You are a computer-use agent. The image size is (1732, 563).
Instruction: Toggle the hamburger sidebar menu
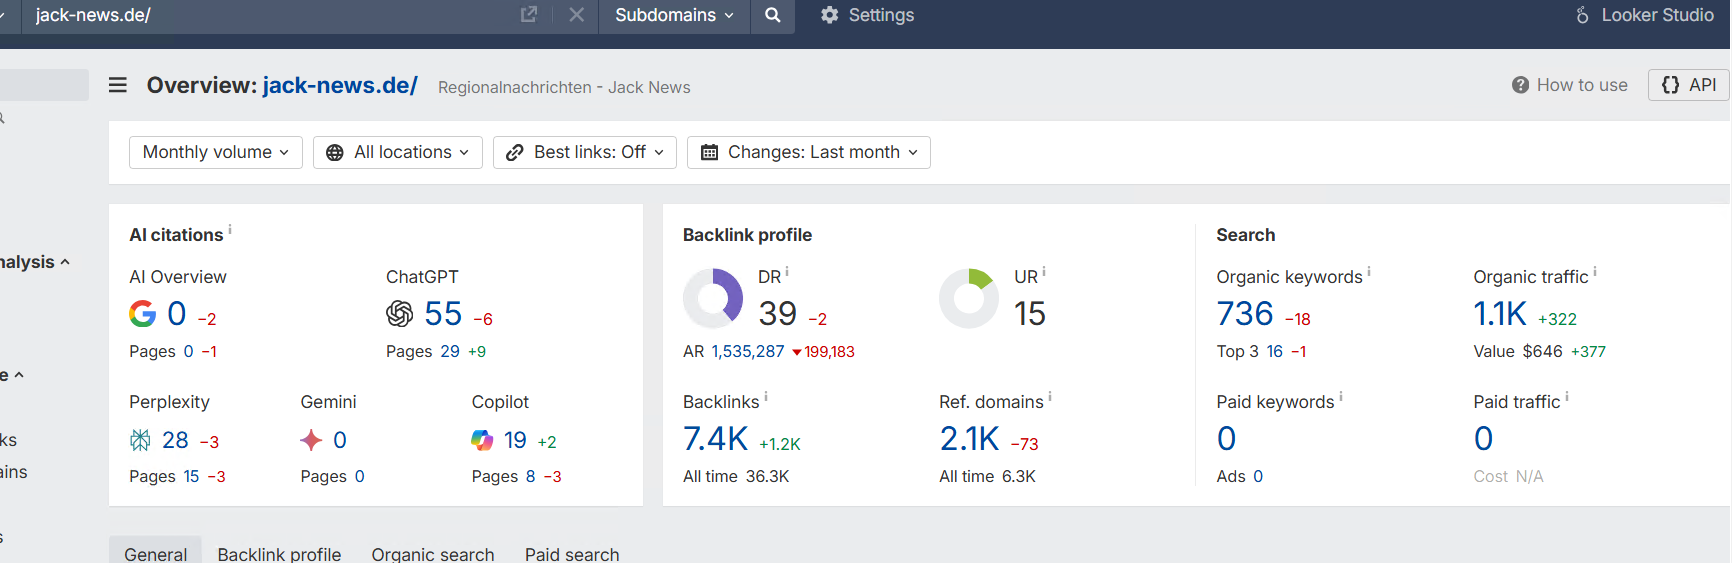tap(118, 86)
